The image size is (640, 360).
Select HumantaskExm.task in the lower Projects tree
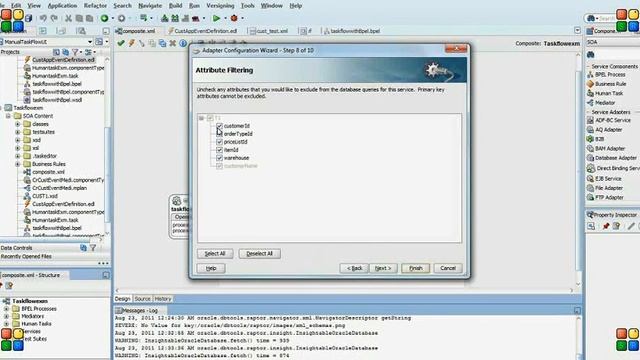tap(55, 220)
